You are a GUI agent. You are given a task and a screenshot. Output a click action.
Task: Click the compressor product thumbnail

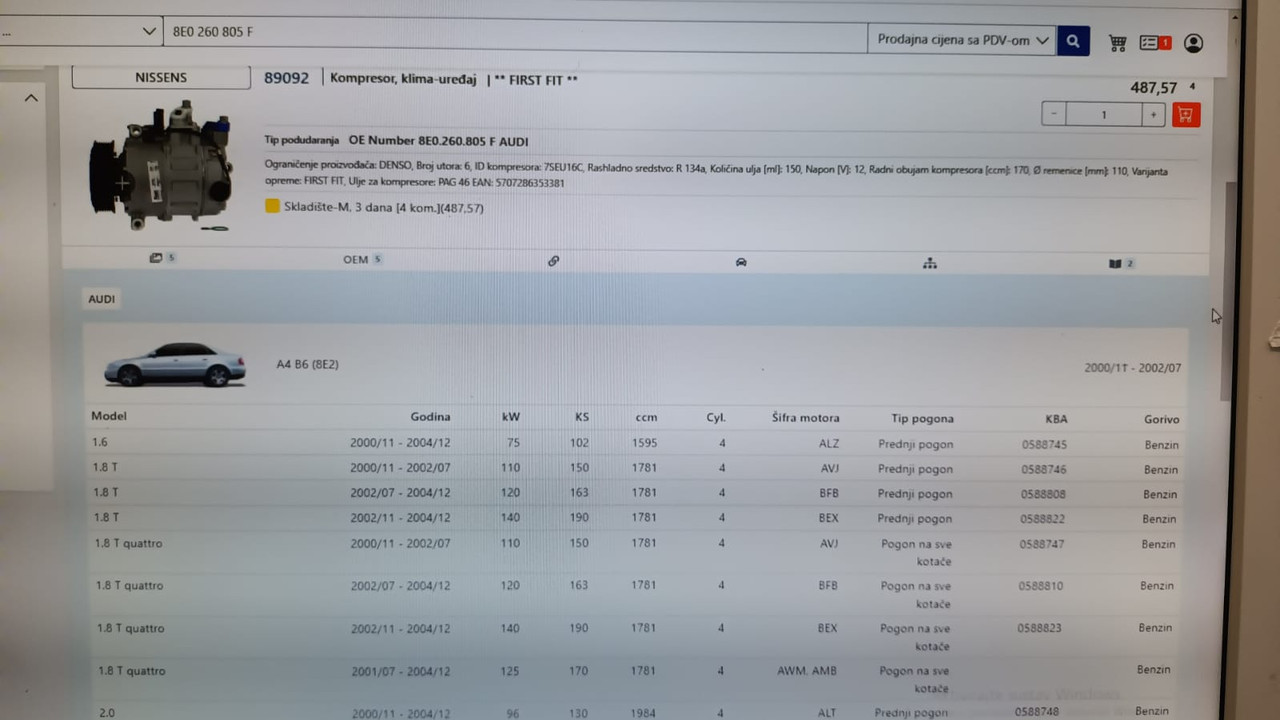coord(162,165)
